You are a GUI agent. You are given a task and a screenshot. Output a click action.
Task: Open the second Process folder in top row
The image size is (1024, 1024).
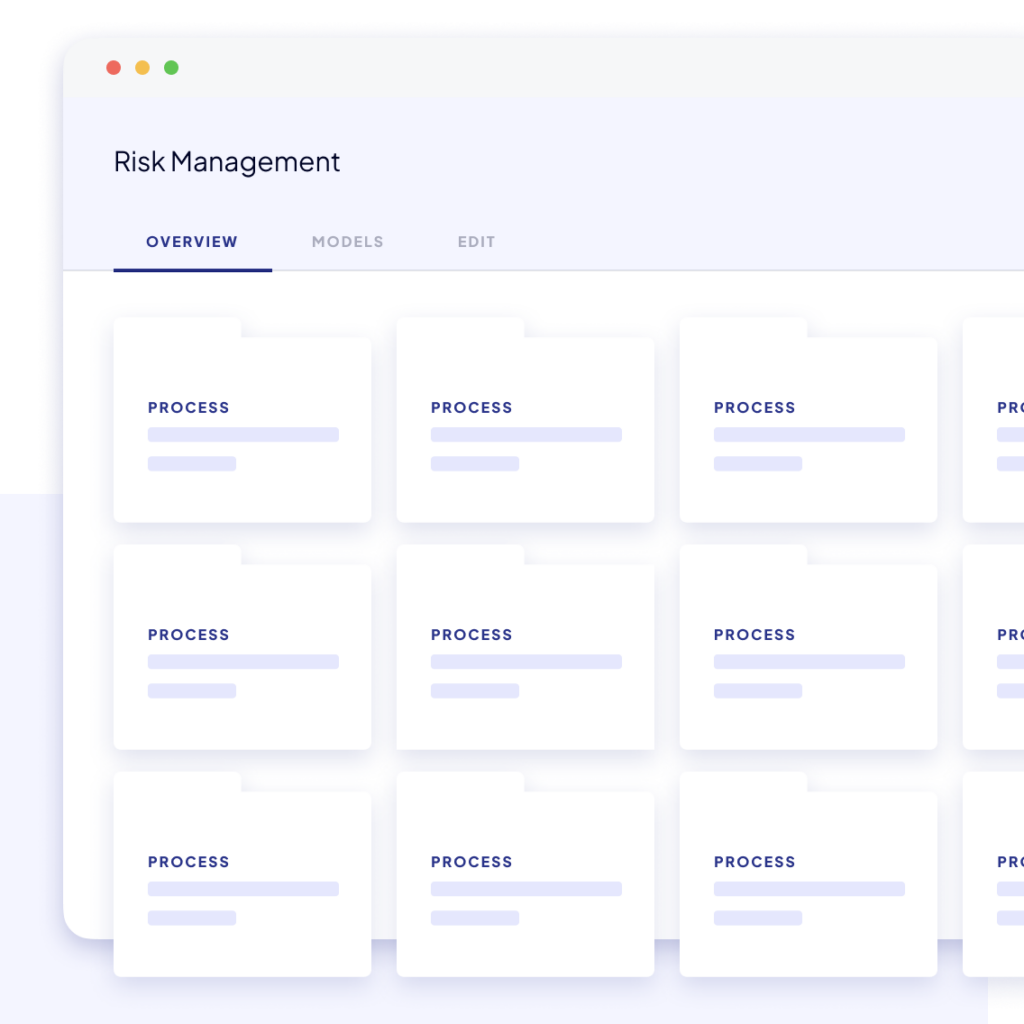coord(525,428)
